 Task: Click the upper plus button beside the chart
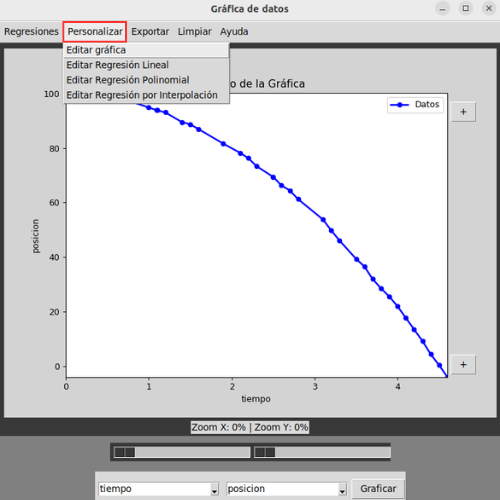pos(463,112)
